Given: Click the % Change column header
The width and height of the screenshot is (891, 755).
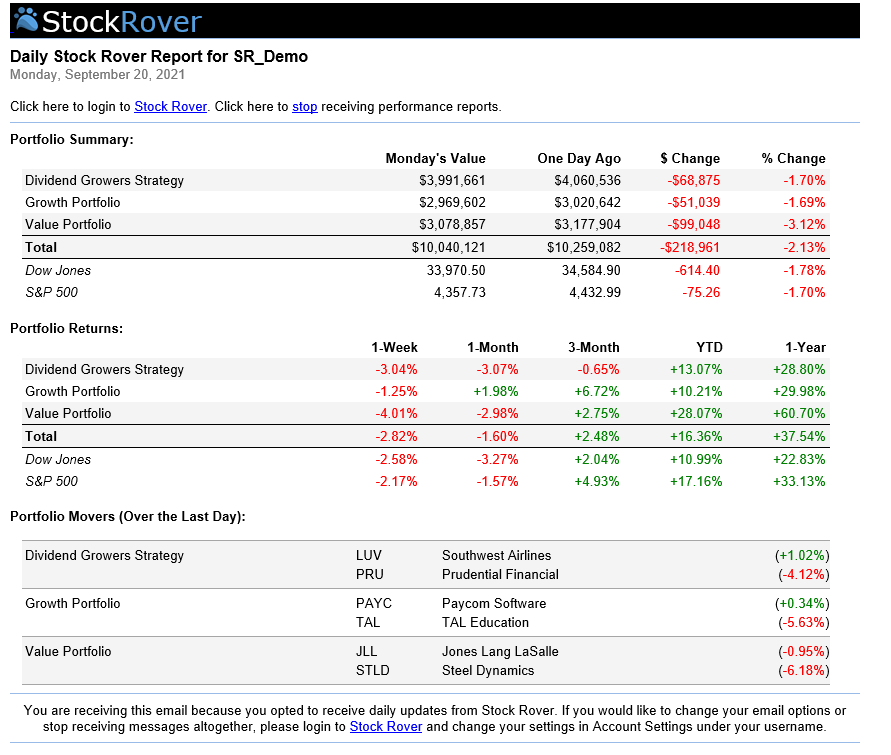Looking at the screenshot, I should pyautogui.click(x=793, y=158).
